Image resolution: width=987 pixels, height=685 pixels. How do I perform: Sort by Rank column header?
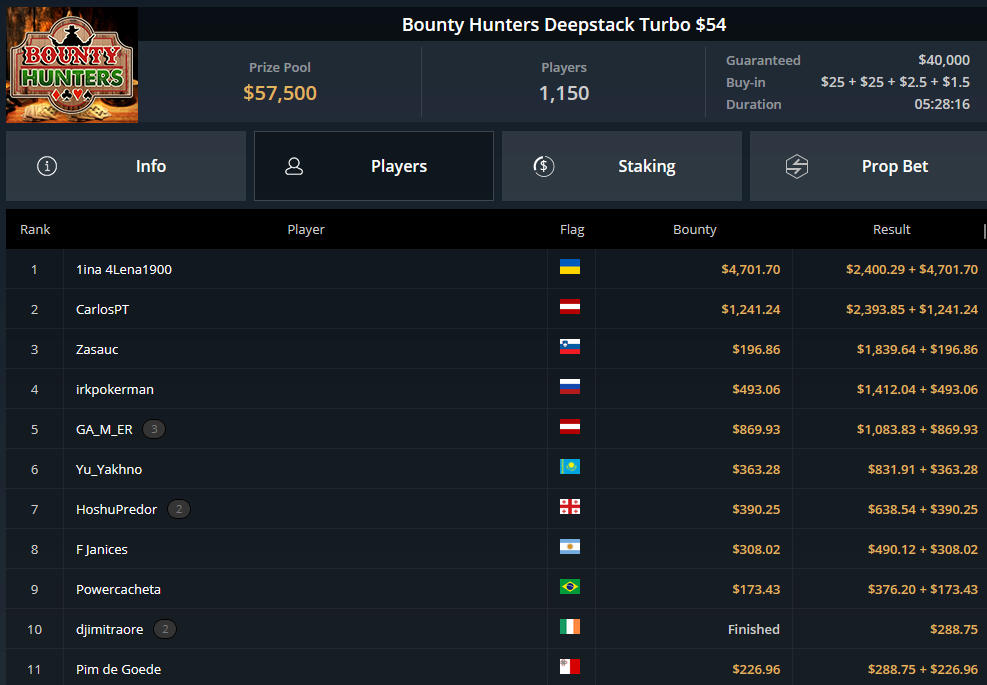(x=35, y=230)
